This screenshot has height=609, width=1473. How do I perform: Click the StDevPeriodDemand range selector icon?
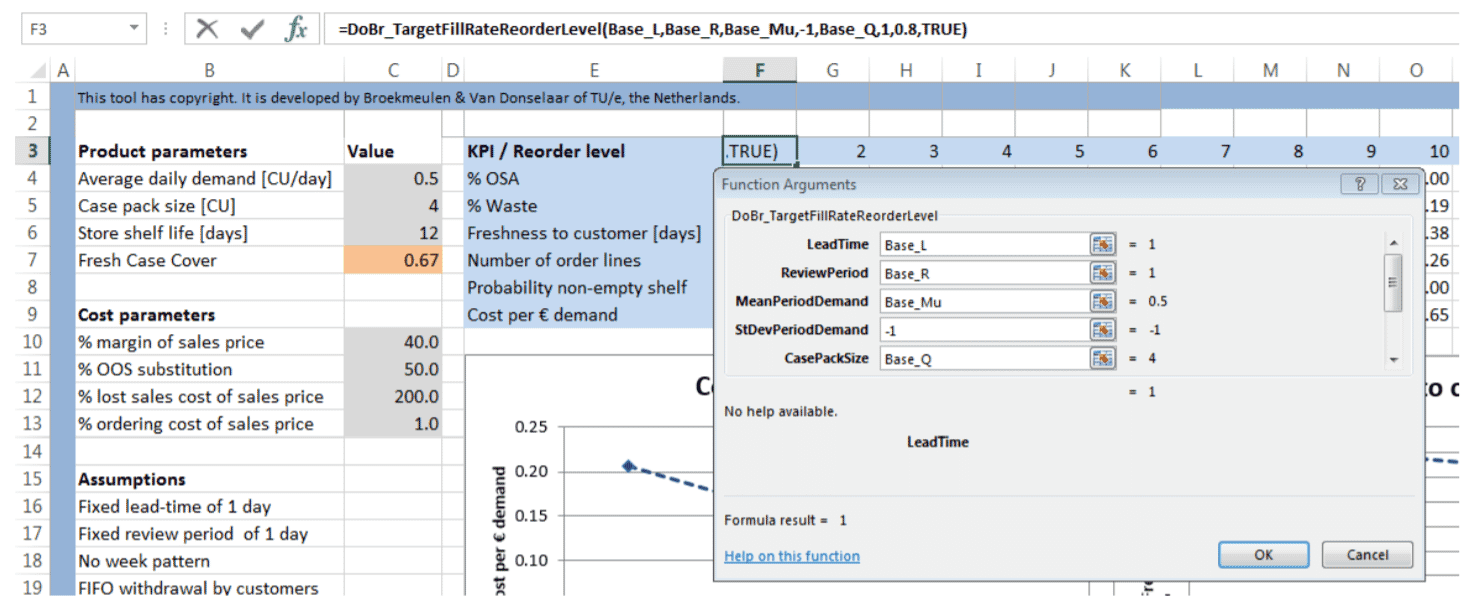(x=1103, y=329)
